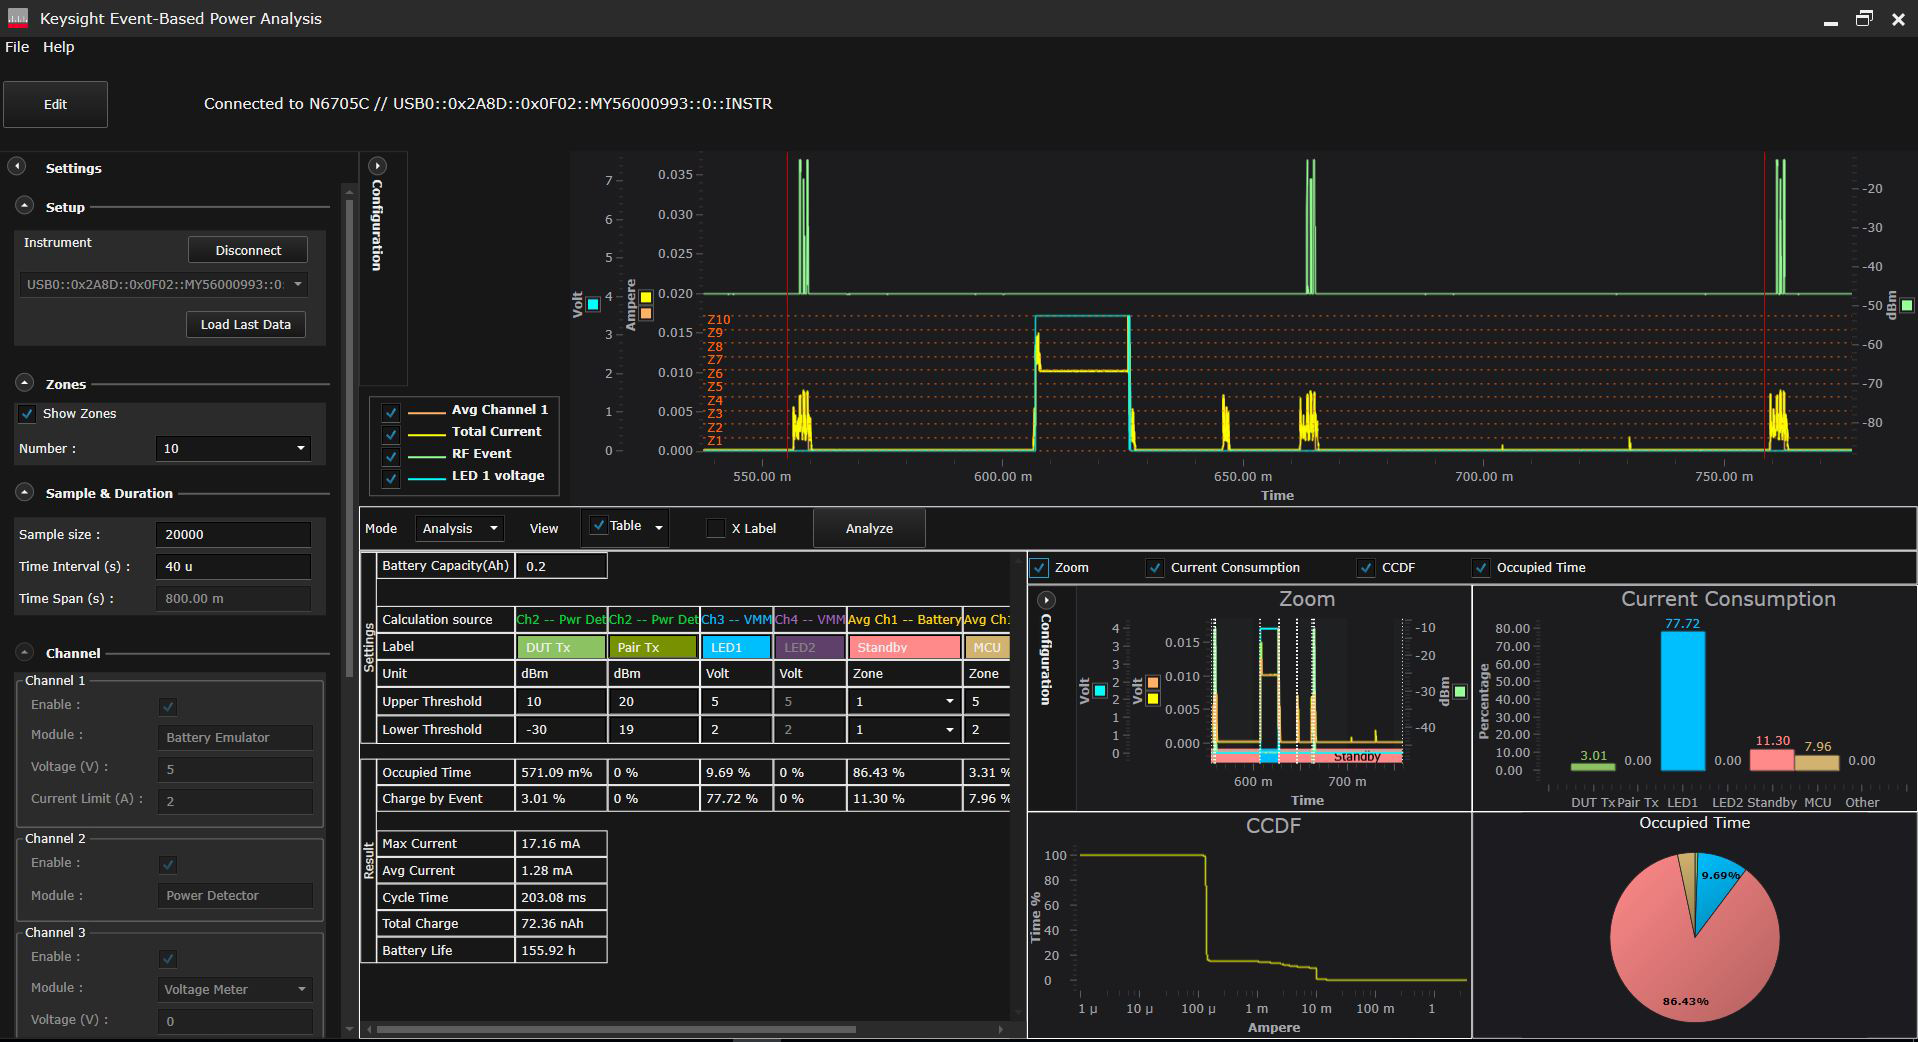Open the Zones Number dropdown
The height and width of the screenshot is (1042, 1918).
click(x=232, y=448)
